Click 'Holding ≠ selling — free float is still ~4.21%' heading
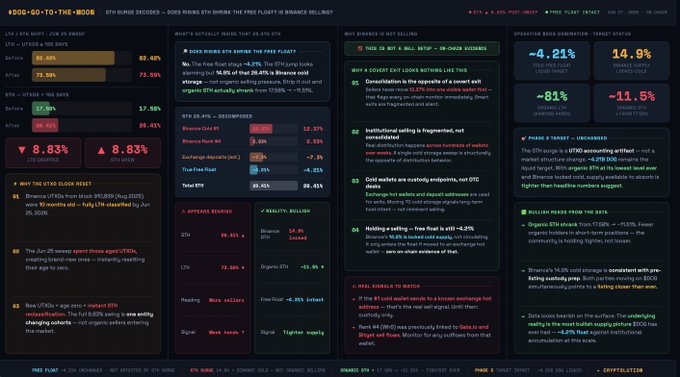The image size is (680, 377). 419,229
